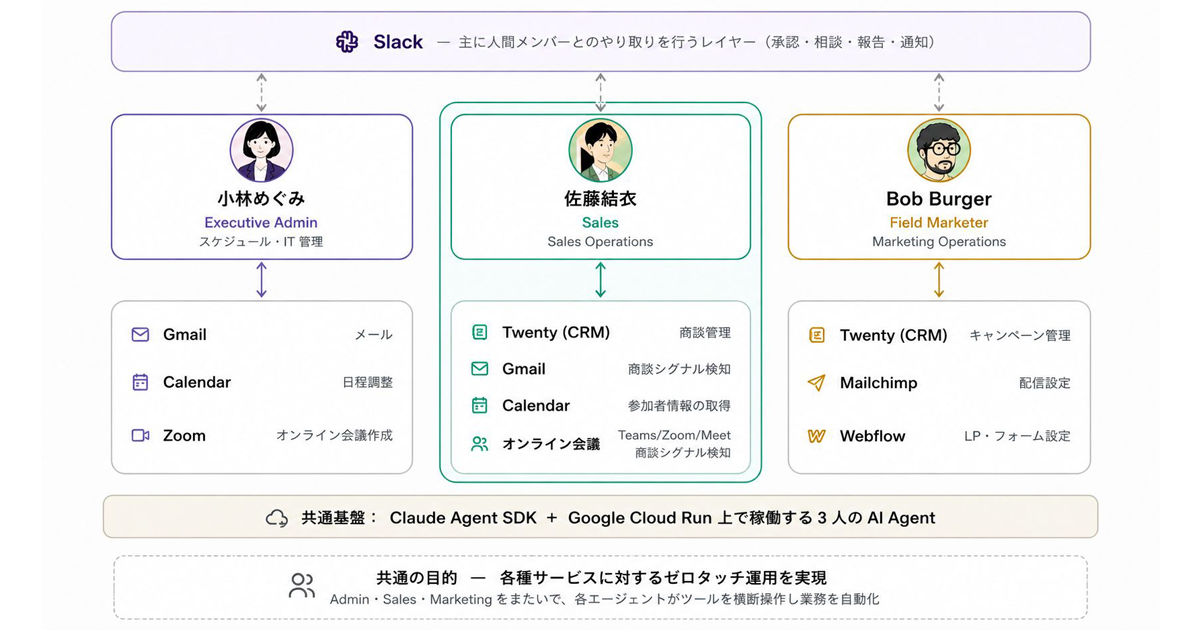Screen dimensions: 1200x630
Task: Click the 共通の目的 heading line
Action: pos(601,578)
